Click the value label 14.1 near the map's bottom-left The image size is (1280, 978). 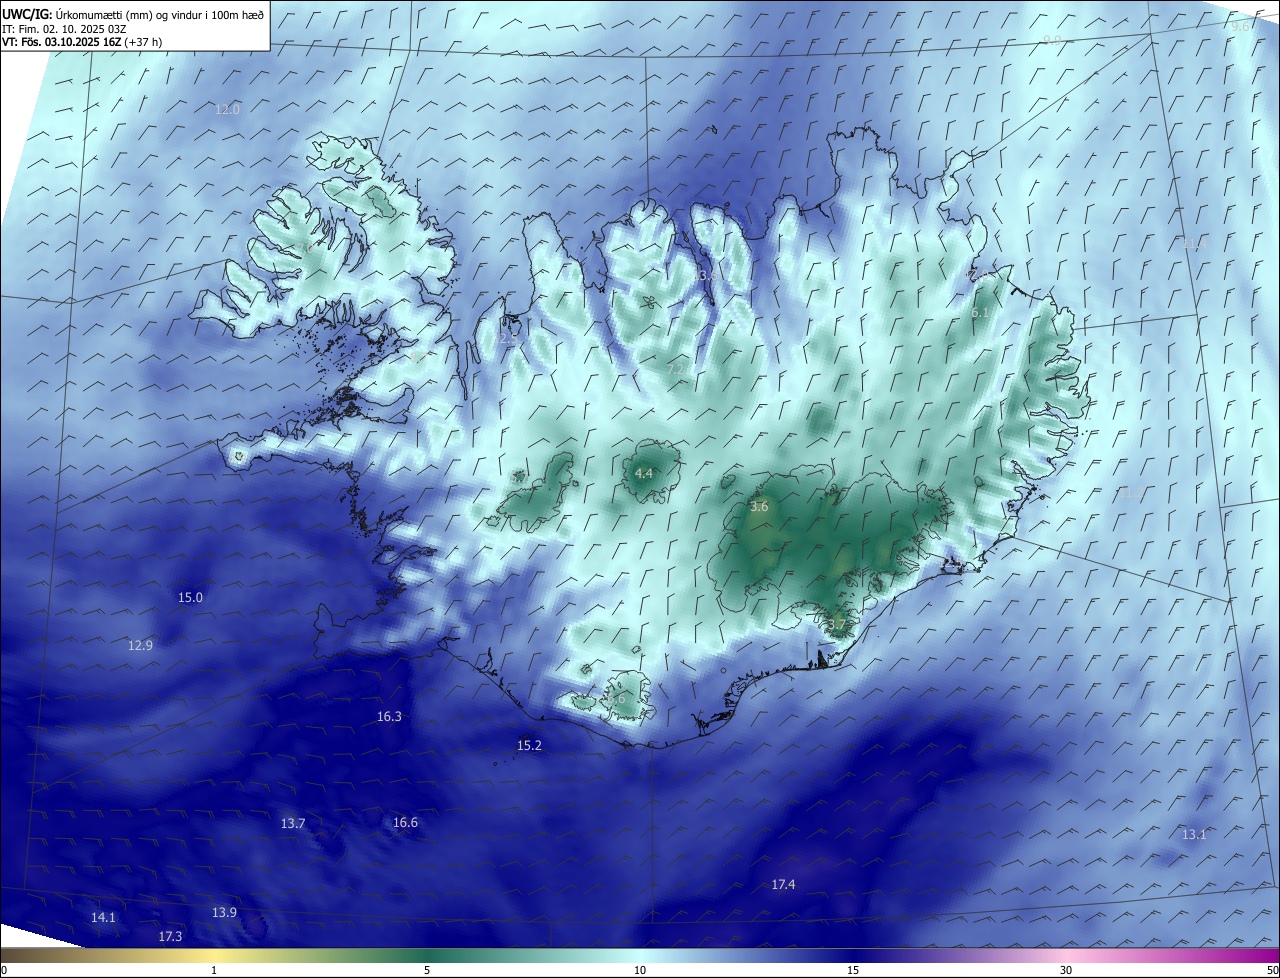[x=103, y=917]
